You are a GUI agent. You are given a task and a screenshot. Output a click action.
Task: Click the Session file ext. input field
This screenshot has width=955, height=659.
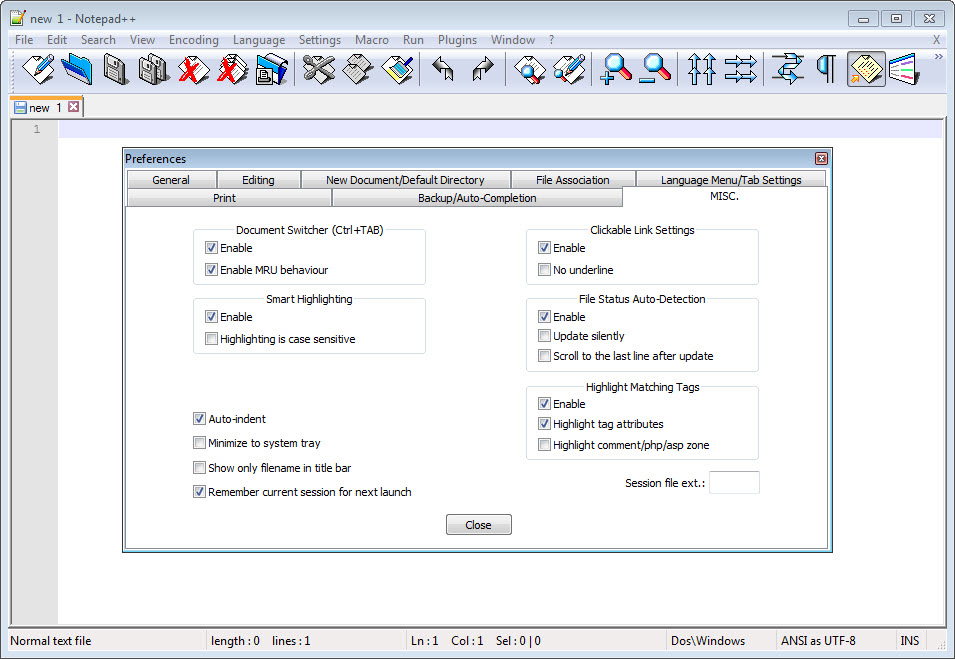(x=734, y=483)
